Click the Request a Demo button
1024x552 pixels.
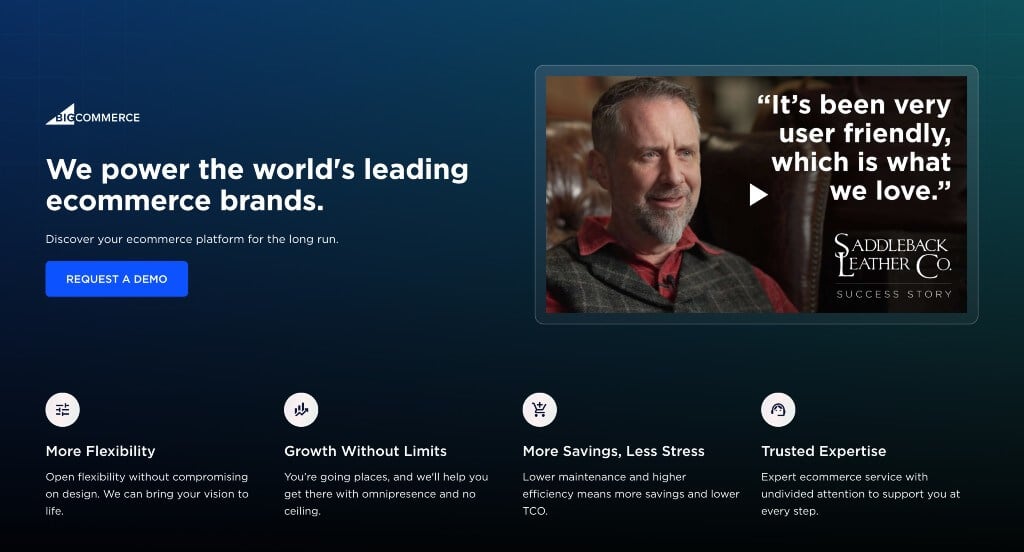(x=117, y=279)
